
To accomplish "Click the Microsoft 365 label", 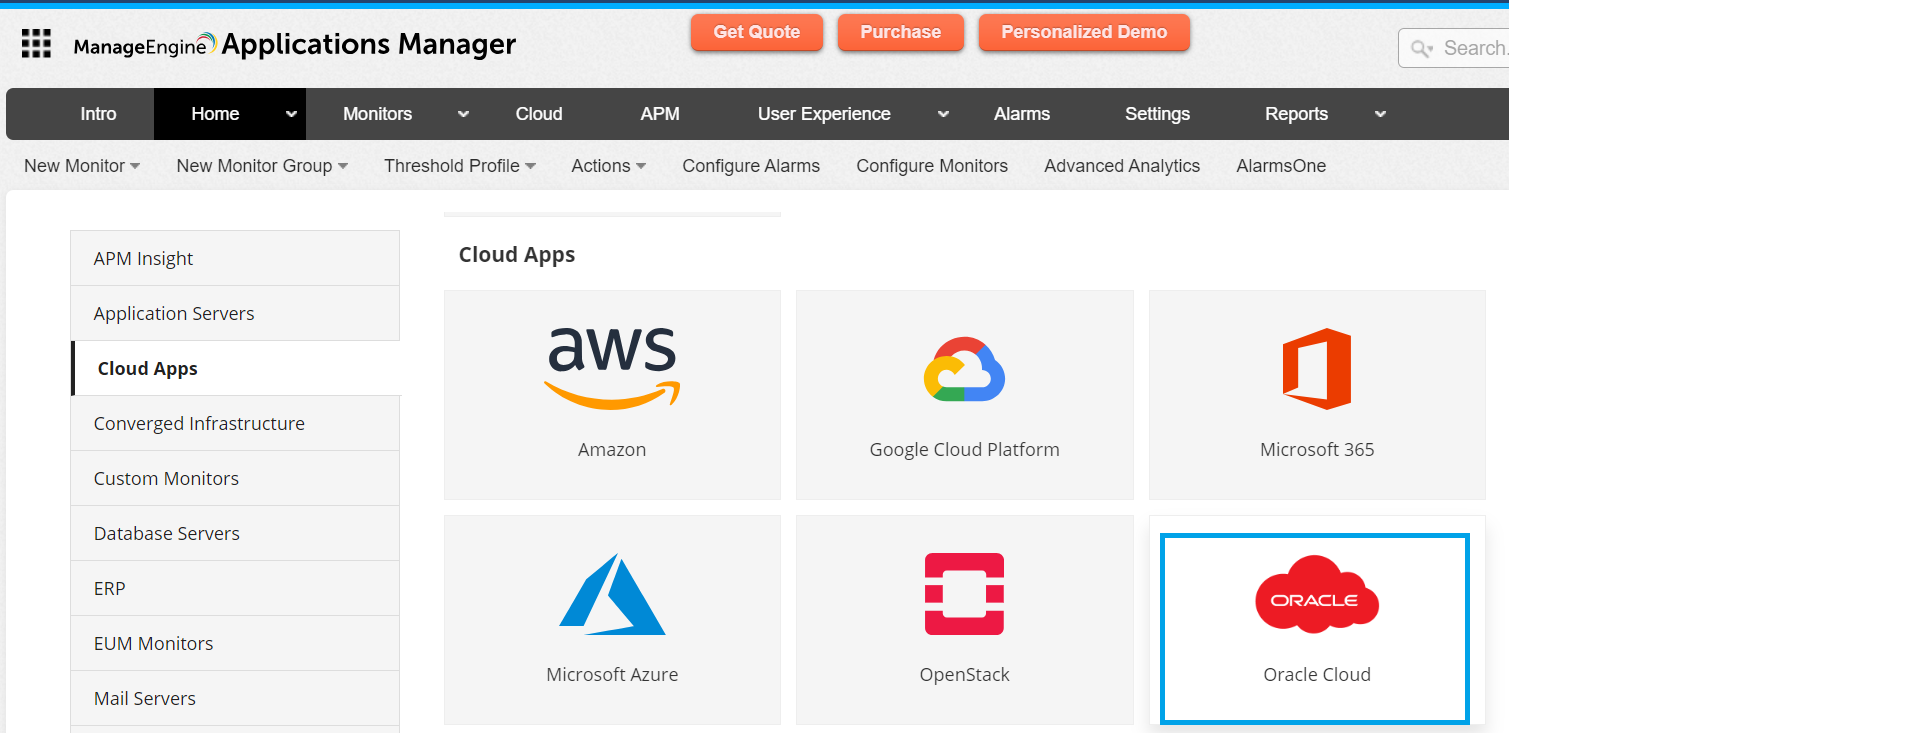I will coord(1317,450).
